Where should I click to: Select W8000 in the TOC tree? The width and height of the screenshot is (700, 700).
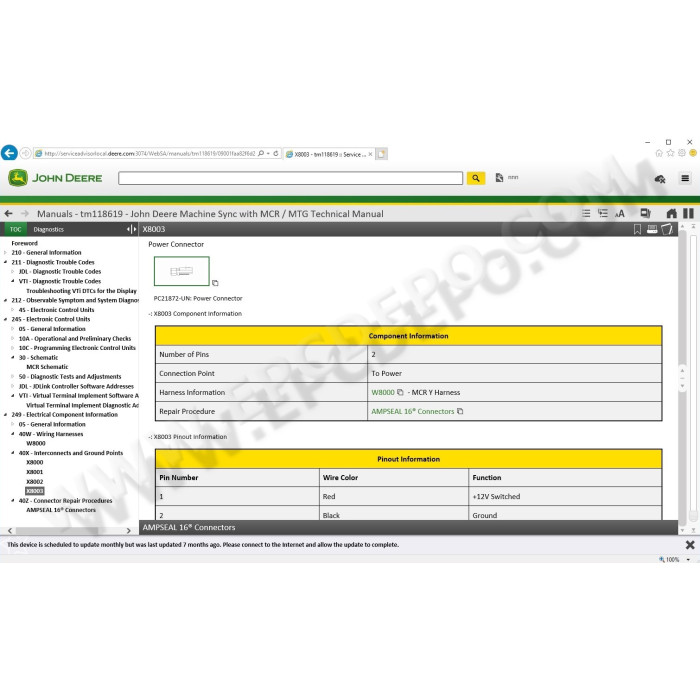click(36, 443)
